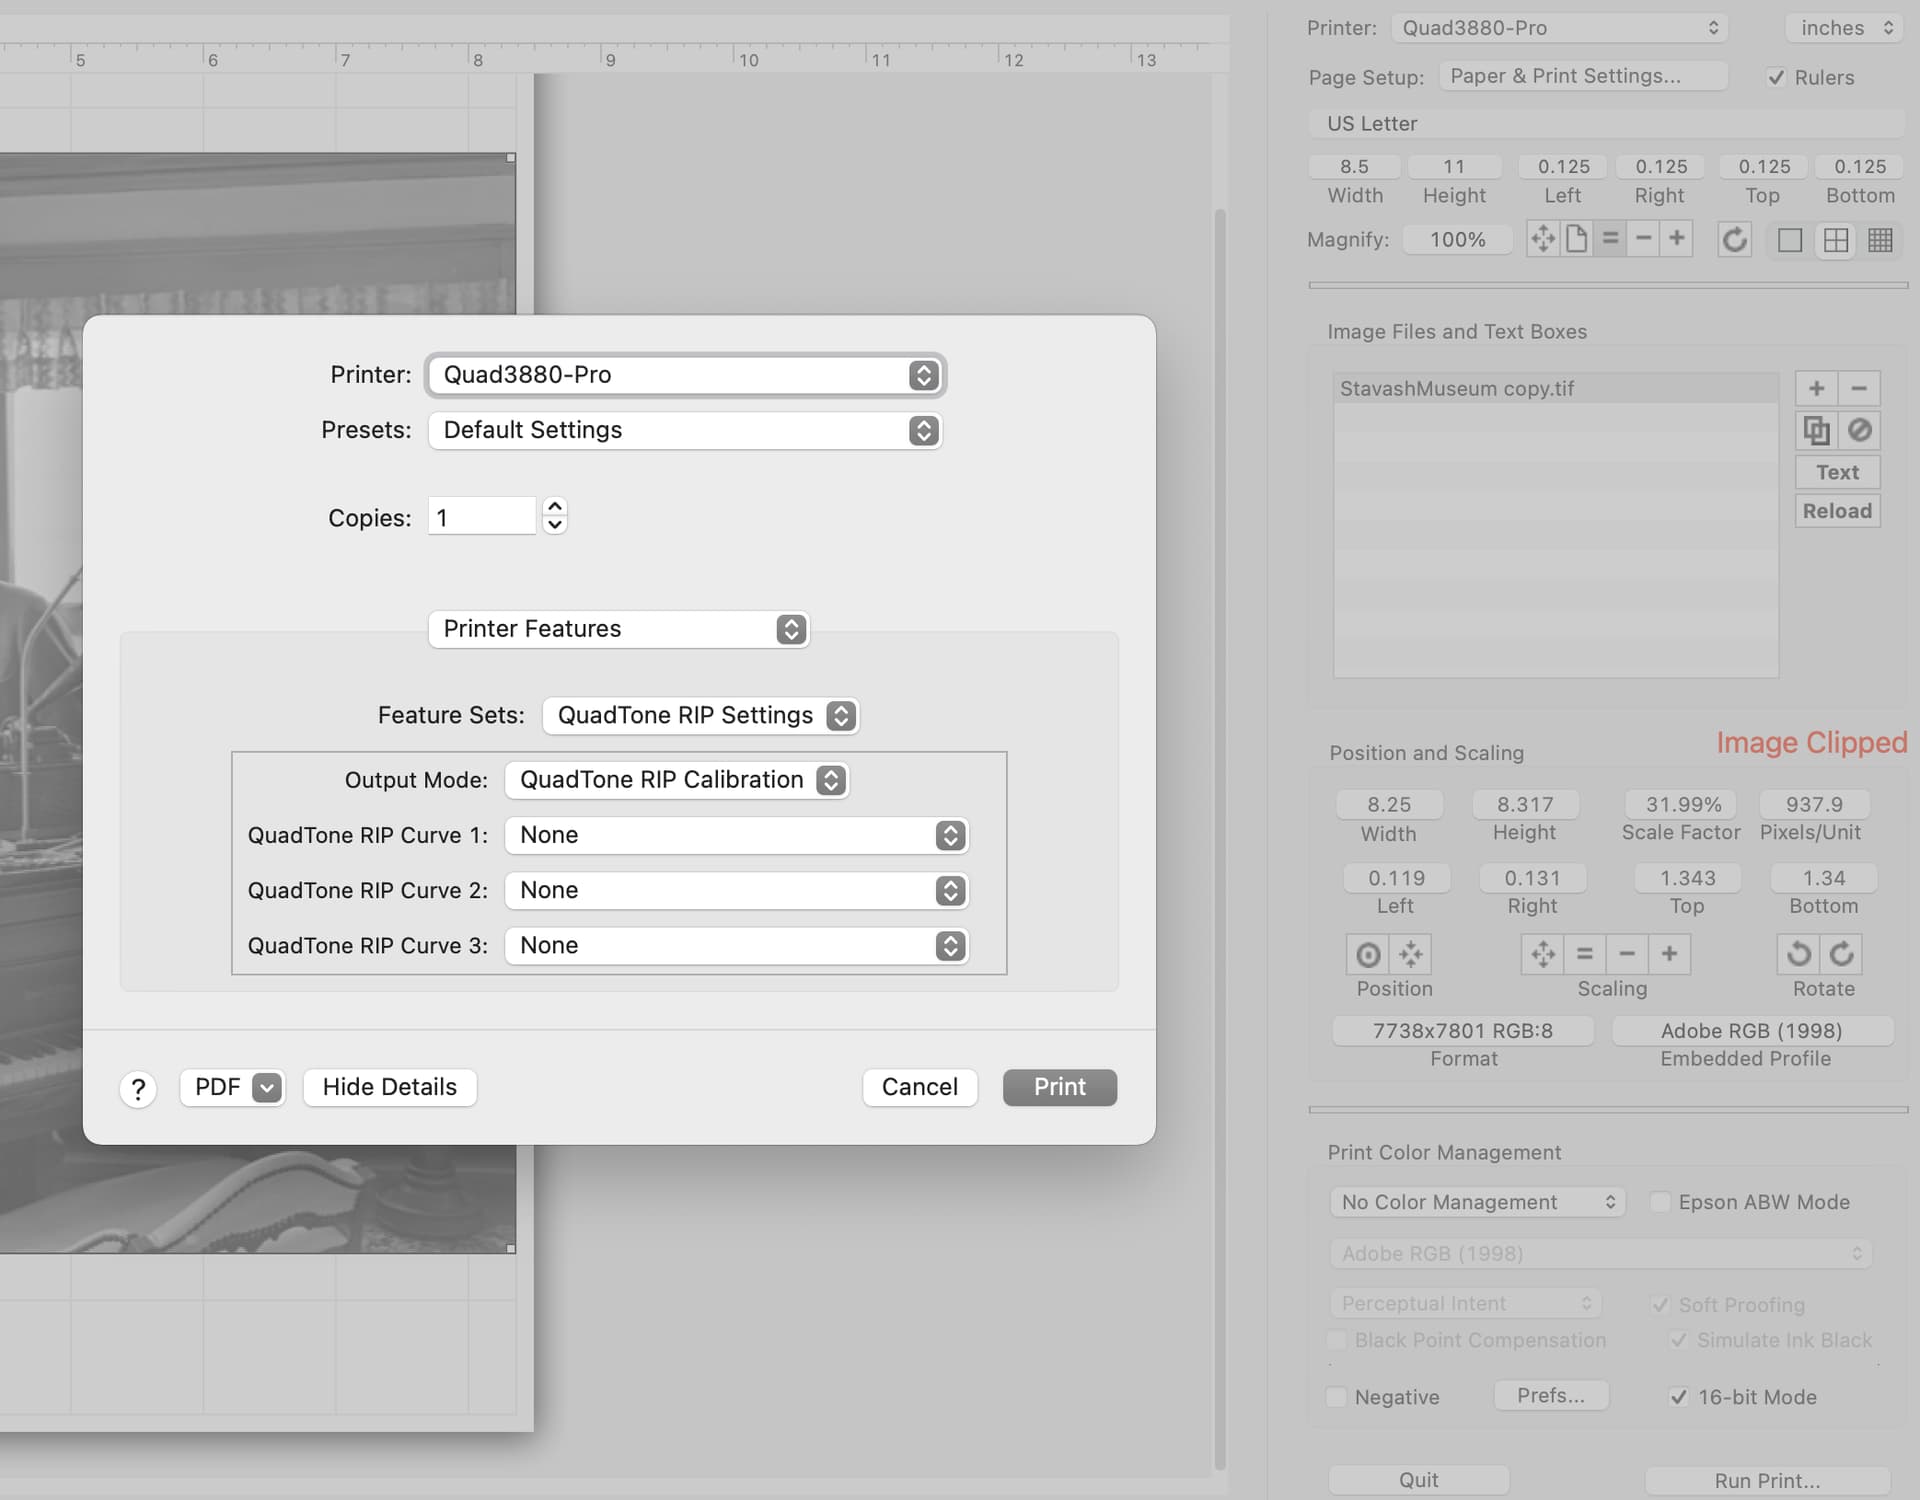Open the No Color Management dropdown

point(1477,1202)
